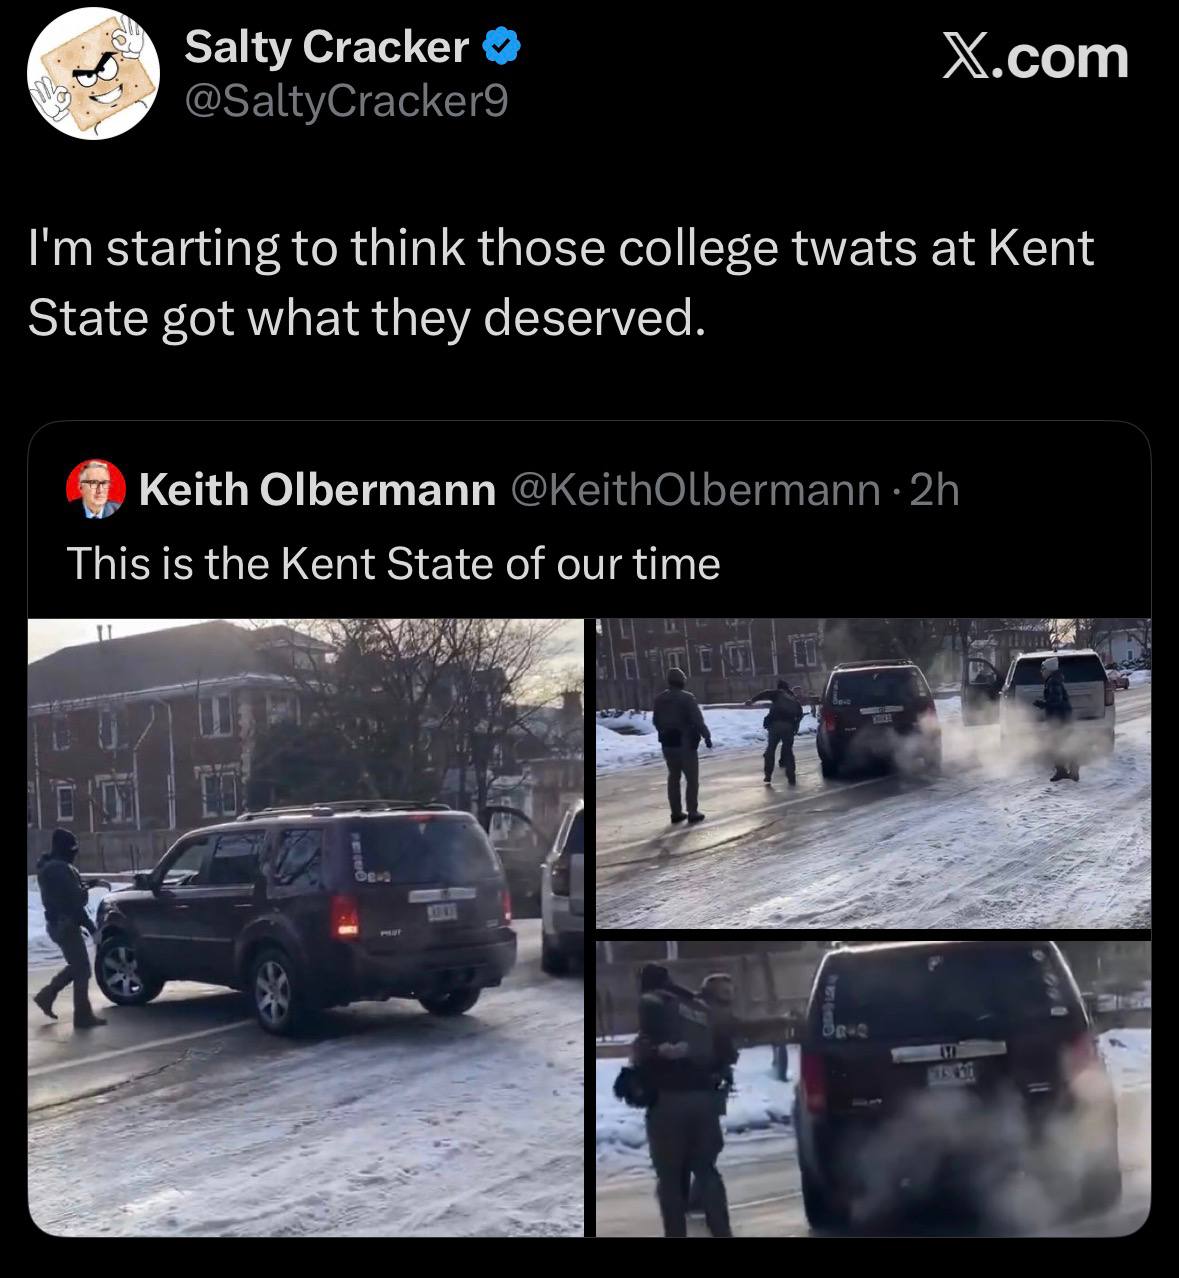This screenshot has height=1278, width=1179.
Task: Click the Keith Olbermann display name
Action: tap(317, 490)
